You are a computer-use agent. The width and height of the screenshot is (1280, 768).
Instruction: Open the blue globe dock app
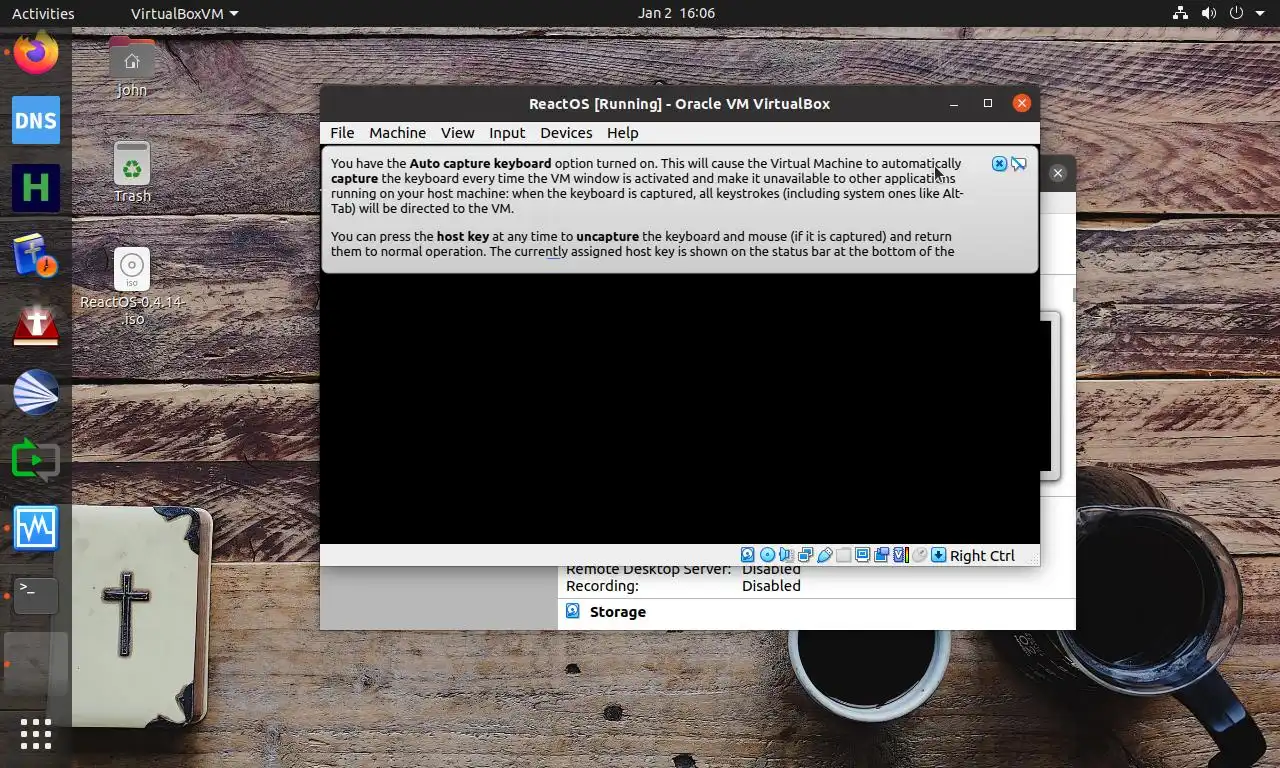(36, 392)
